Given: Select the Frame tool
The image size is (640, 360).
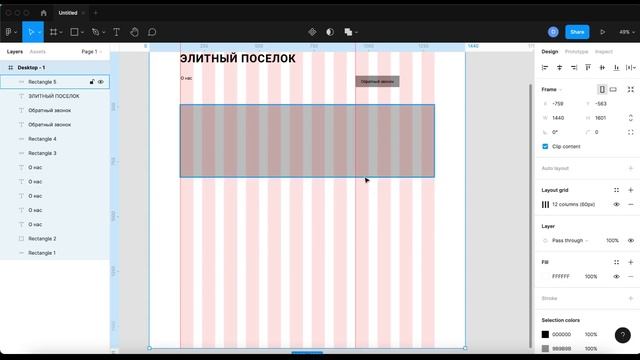Looking at the screenshot, I should (53, 32).
